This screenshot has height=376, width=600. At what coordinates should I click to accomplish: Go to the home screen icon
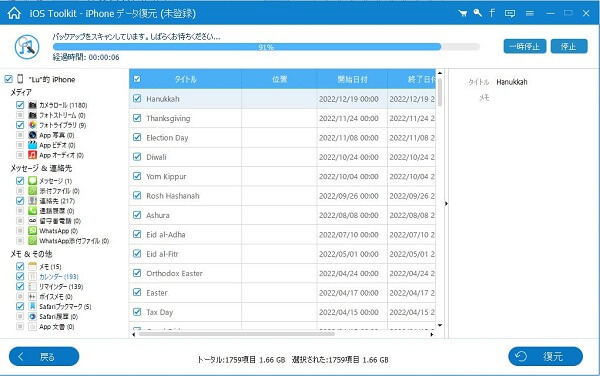coord(14,13)
